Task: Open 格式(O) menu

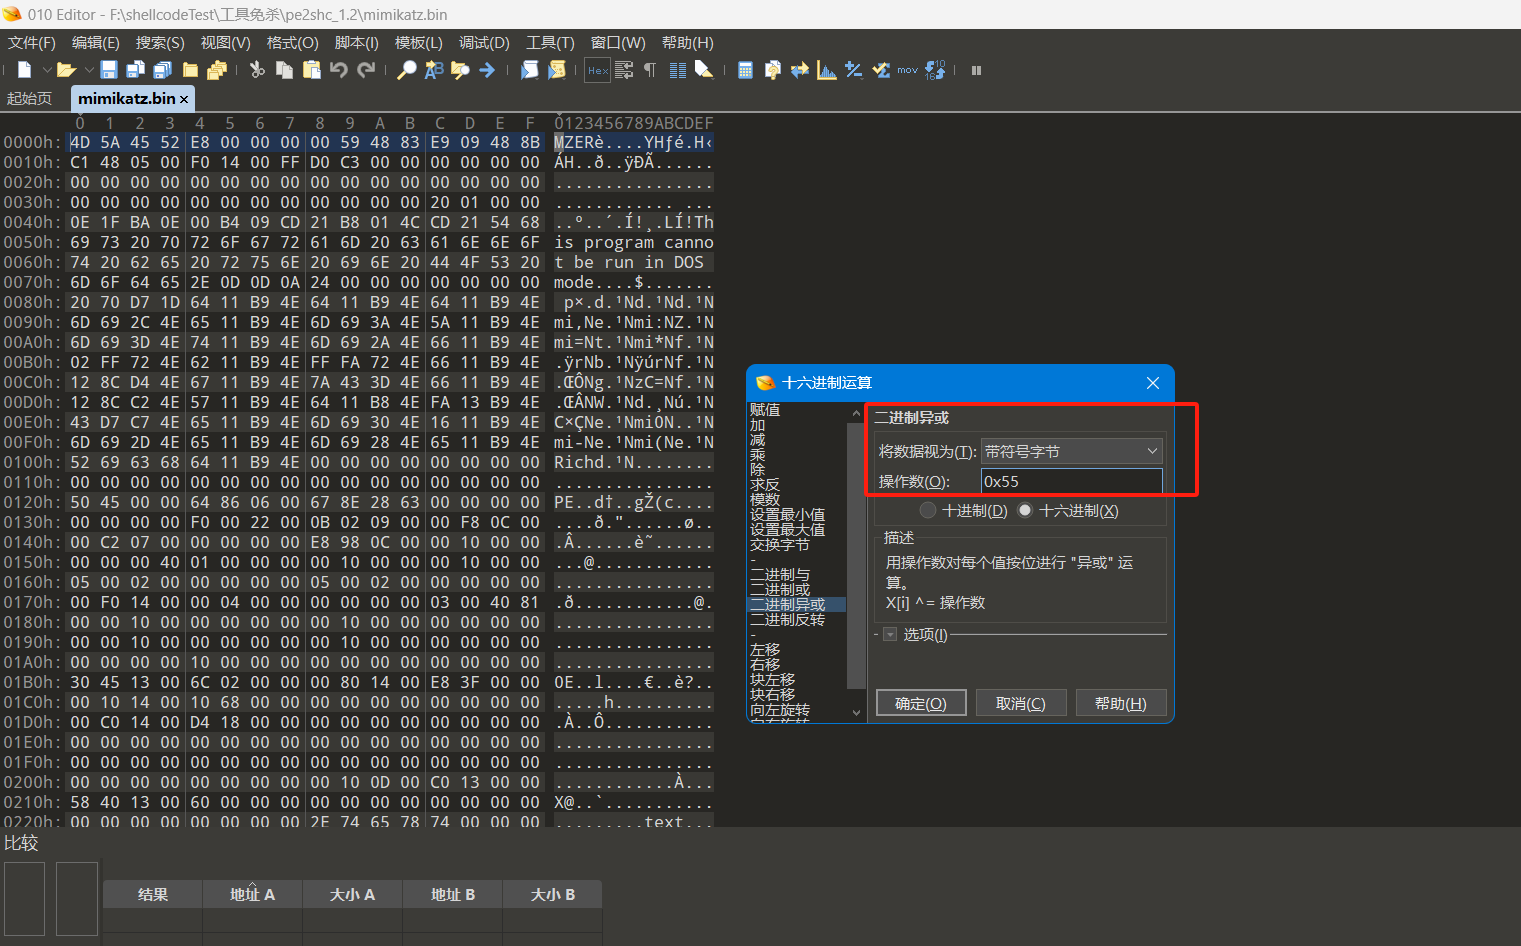Action: pos(292,43)
